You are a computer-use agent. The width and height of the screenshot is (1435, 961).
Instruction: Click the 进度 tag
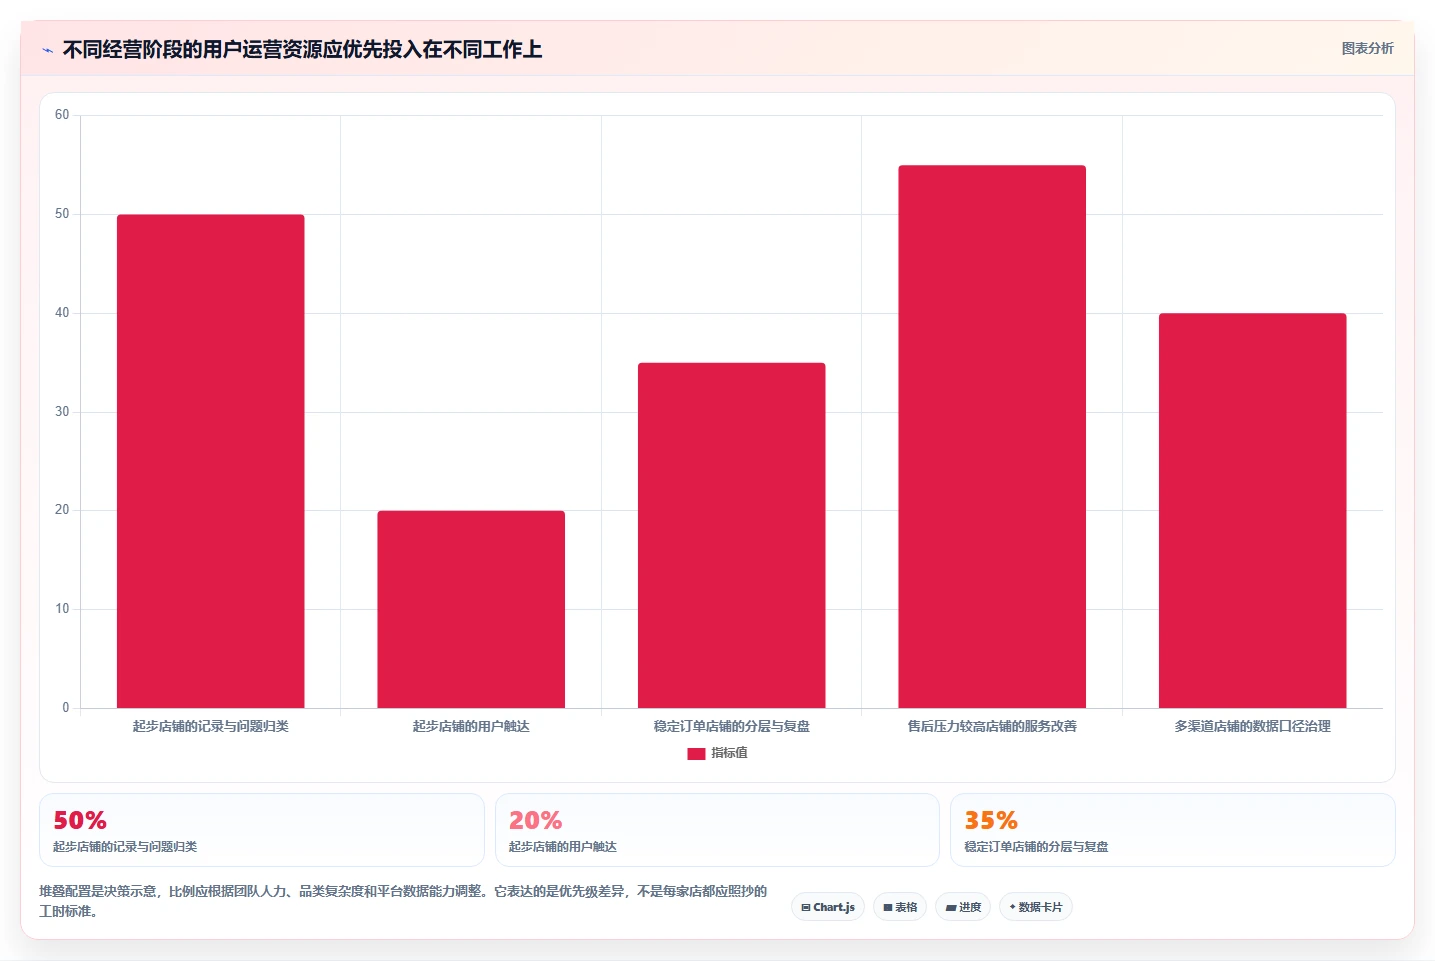tap(963, 907)
